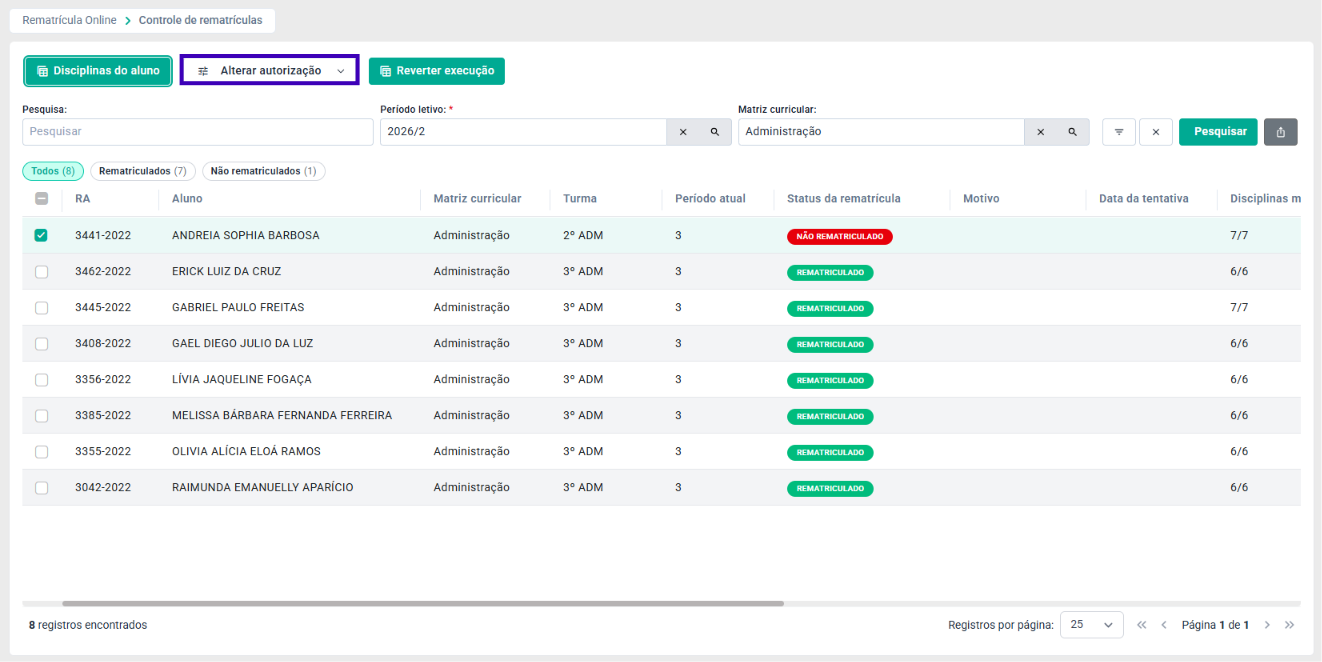Image resolution: width=1322 pixels, height=662 pixels.
Task: Clear Matriz curricular field using X icon
Action: [x=1040, y=132]
